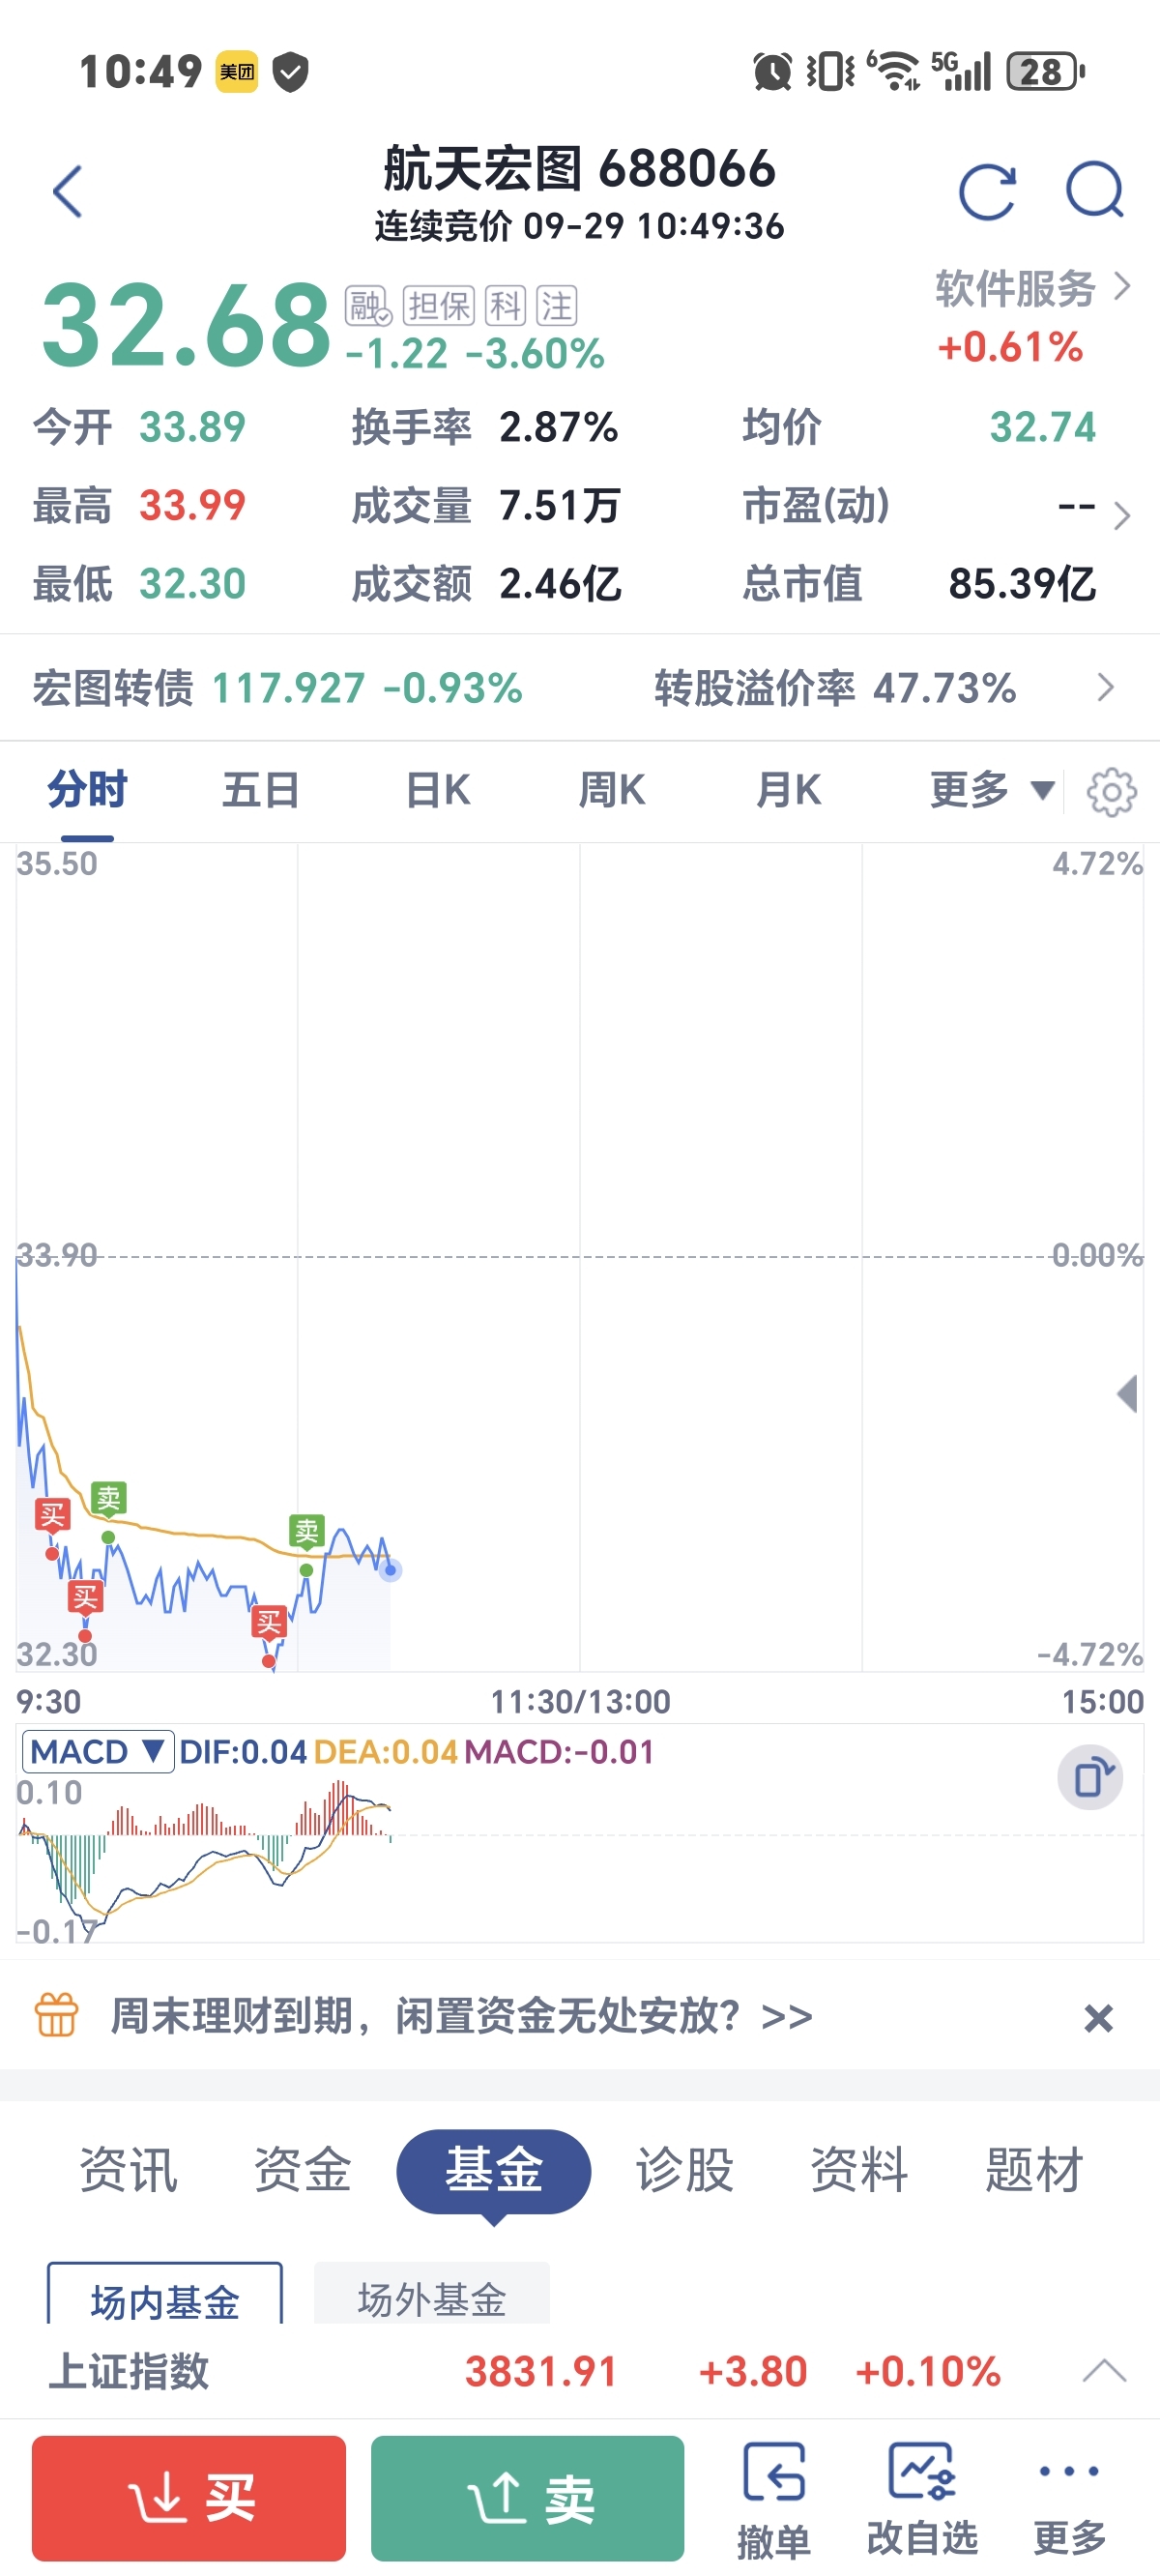Expand the 更多 chart period dropdown

(x=992, y=790)
